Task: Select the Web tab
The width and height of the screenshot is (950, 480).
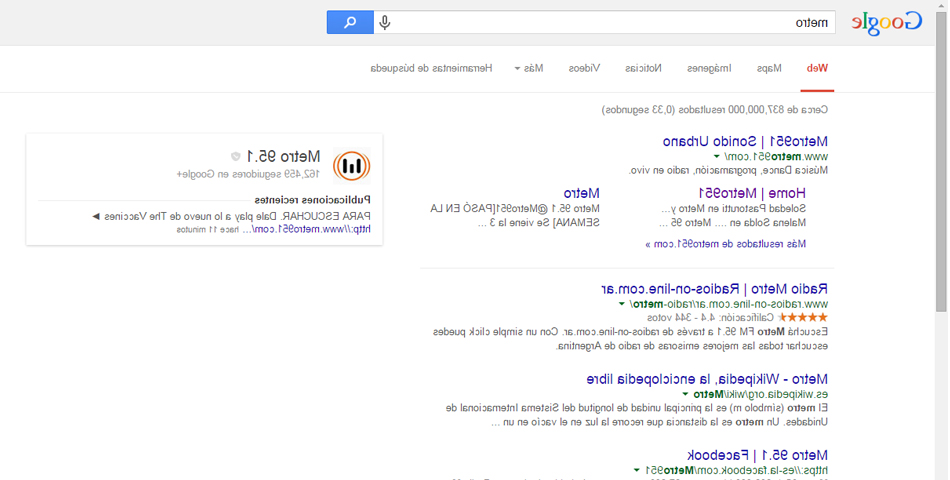Action: pyautogui.click(x=817, y=68)
